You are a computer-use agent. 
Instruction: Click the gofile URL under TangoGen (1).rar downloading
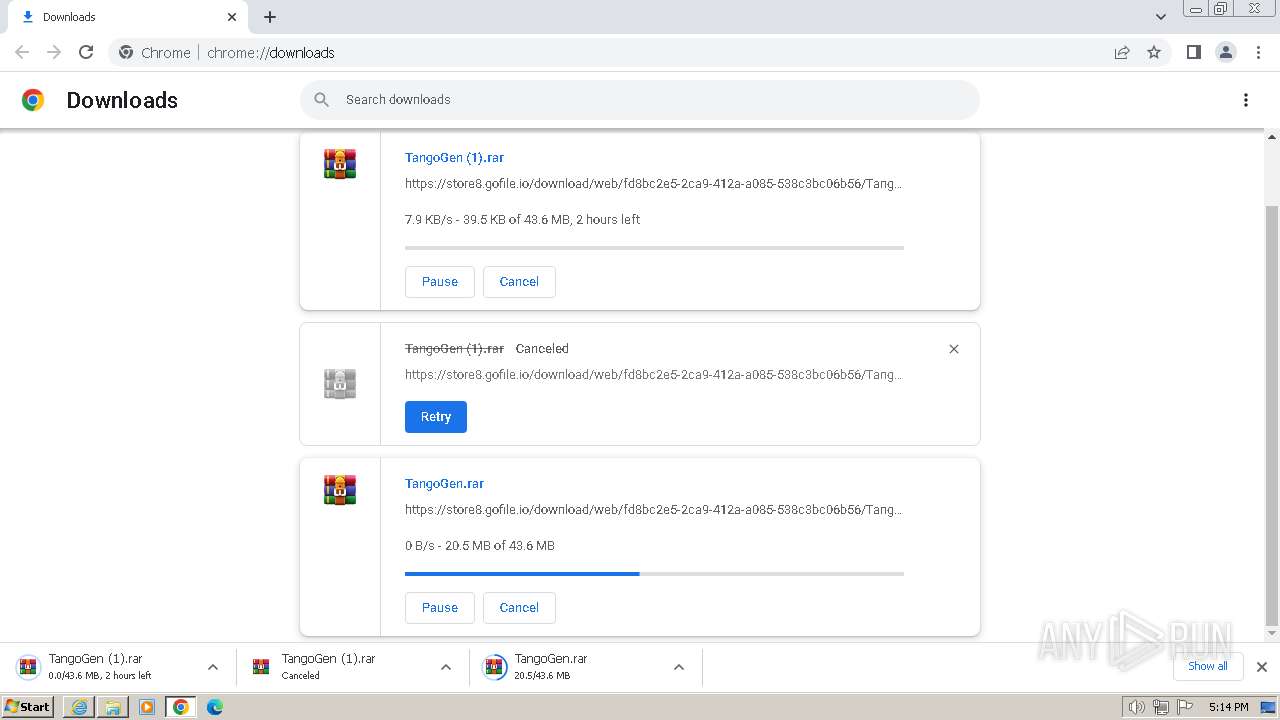click(x=653, y=184)
